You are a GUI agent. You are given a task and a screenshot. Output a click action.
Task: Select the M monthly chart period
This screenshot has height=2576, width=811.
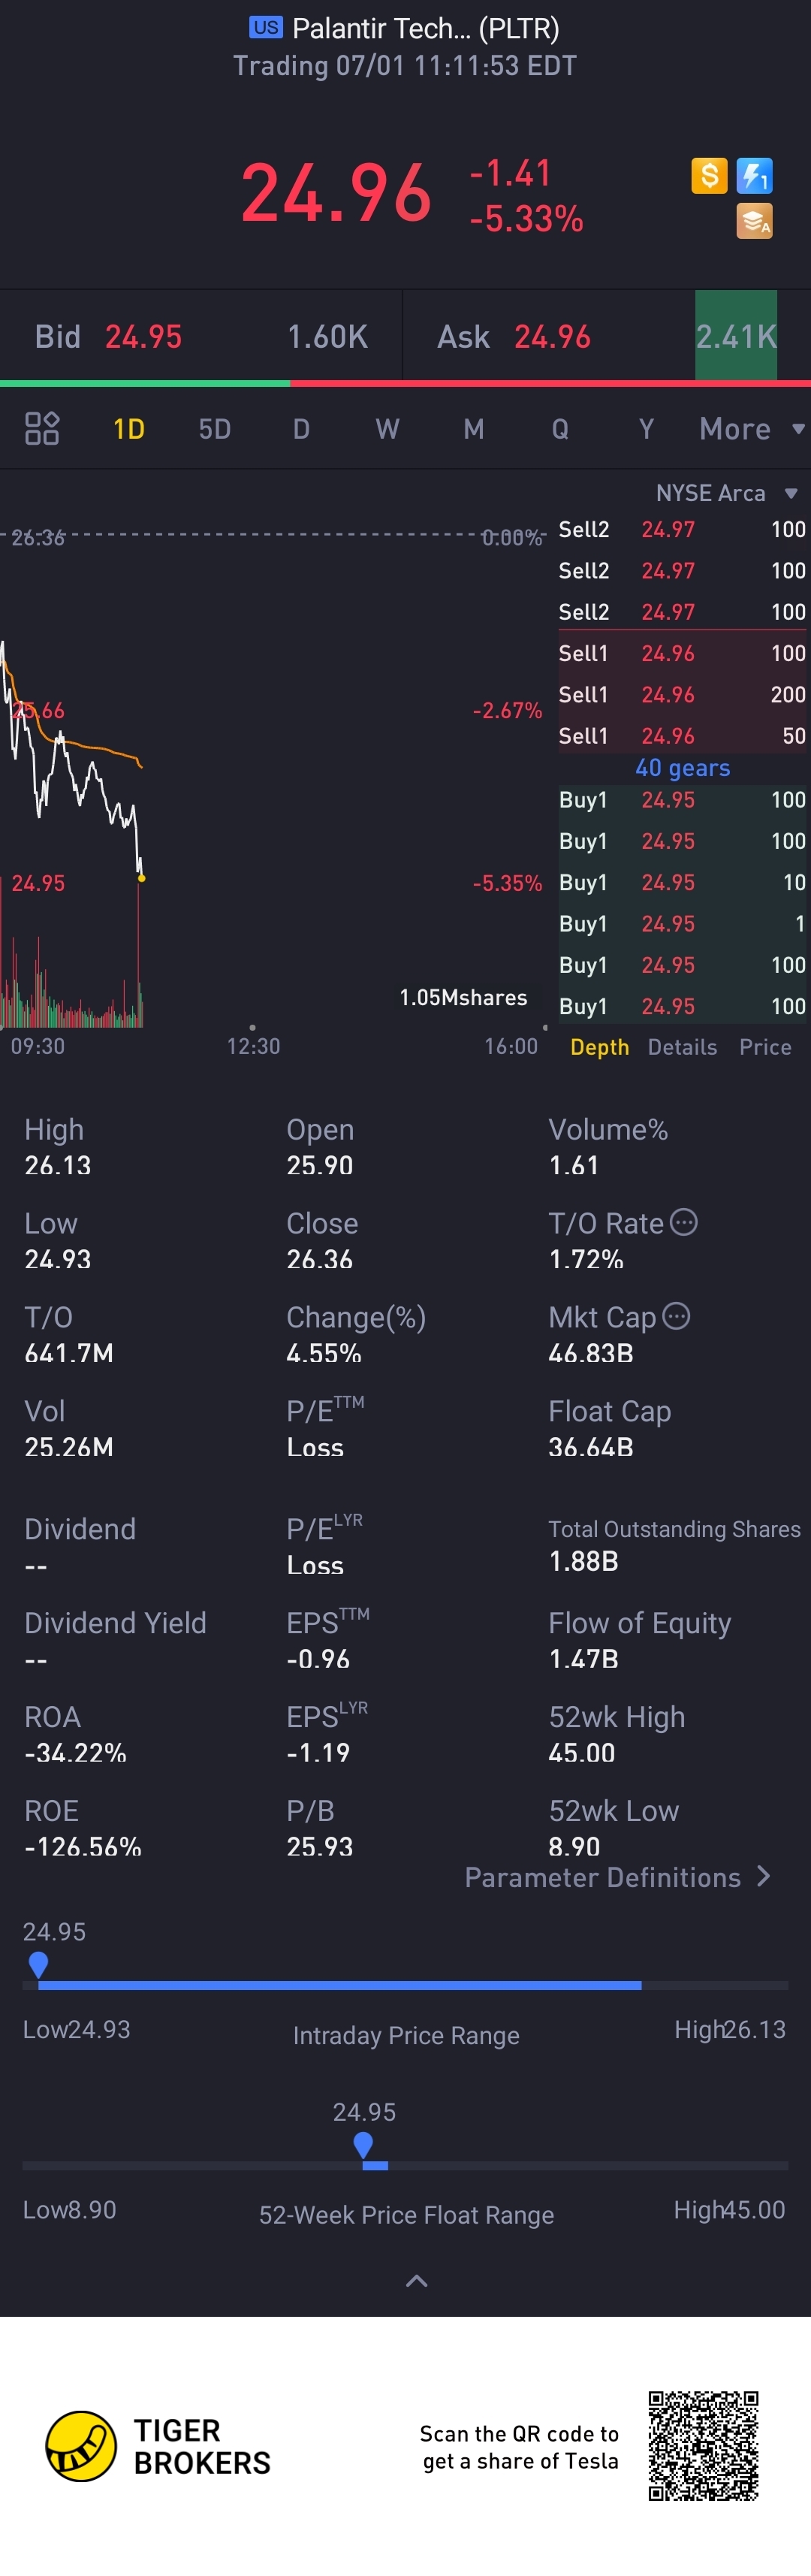(473, 429)
